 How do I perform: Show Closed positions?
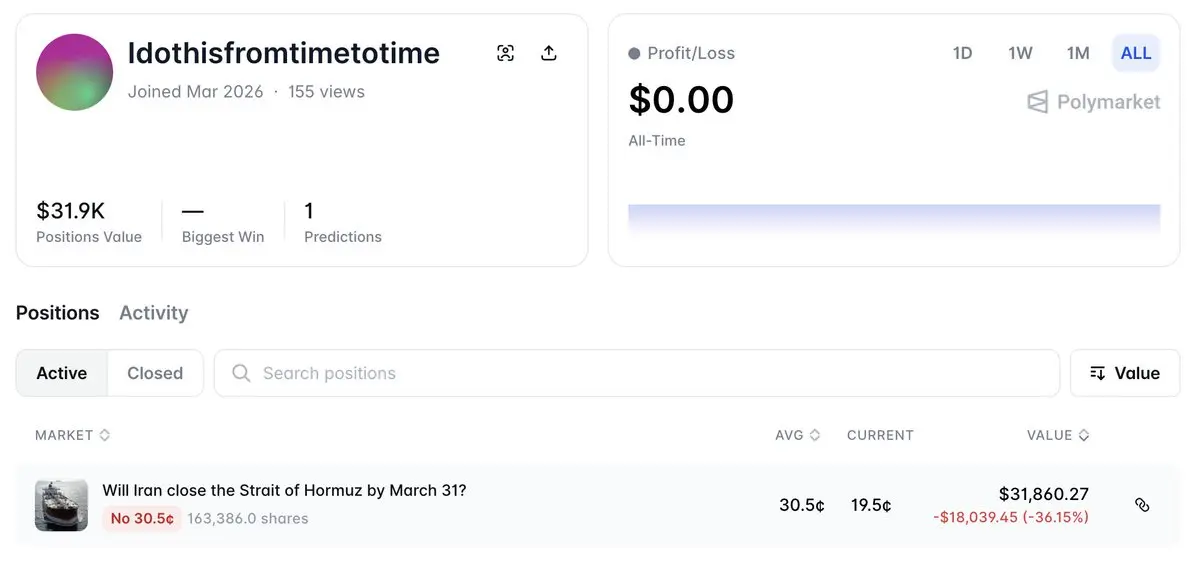coord(155,373)
